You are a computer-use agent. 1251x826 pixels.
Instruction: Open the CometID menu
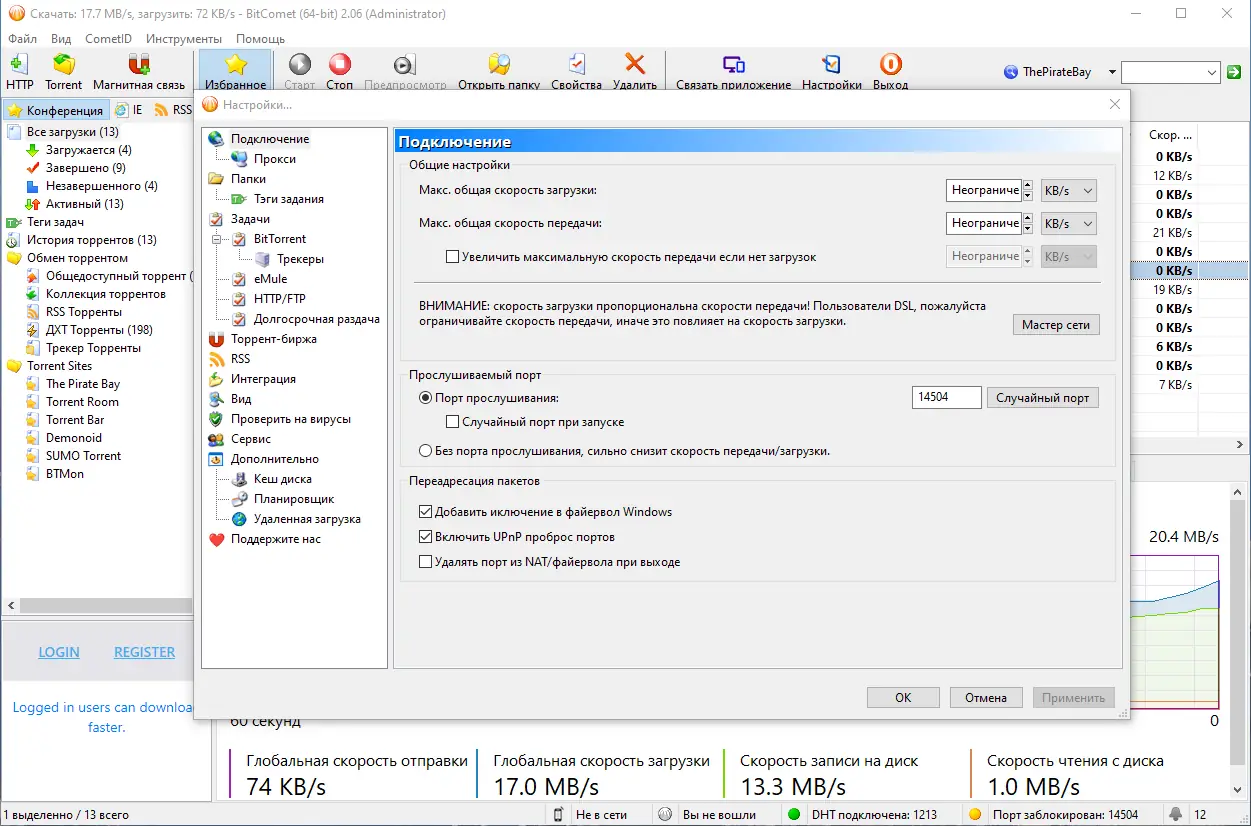[108, 39]
